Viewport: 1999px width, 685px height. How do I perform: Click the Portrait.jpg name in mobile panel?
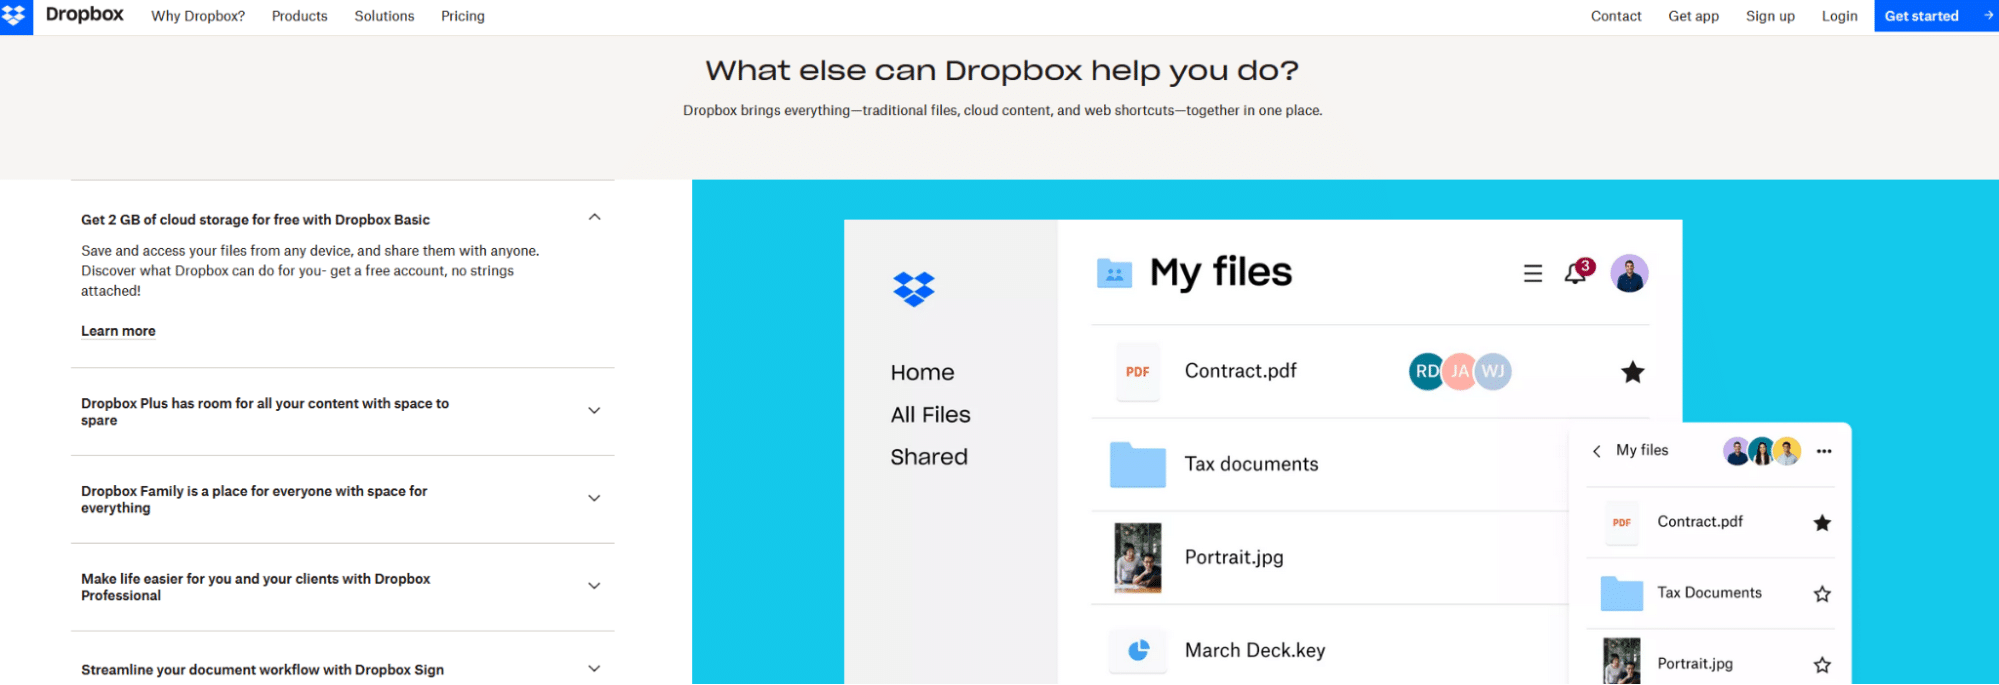click(1695, 664)
